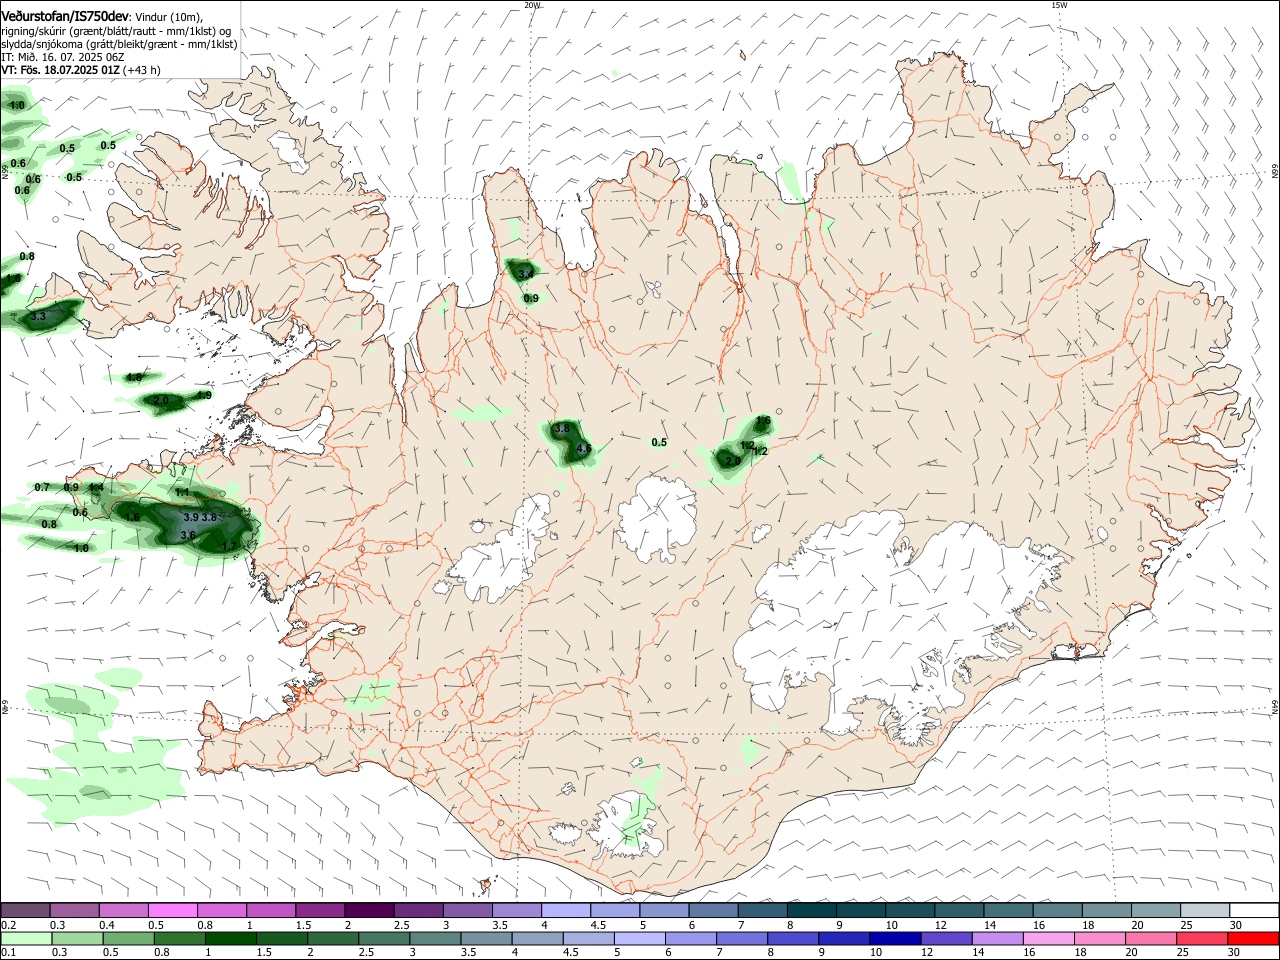This screenshot has height=960, width=1280.
Task: Click the 15W longitude label
Action: click(1058, 5)
